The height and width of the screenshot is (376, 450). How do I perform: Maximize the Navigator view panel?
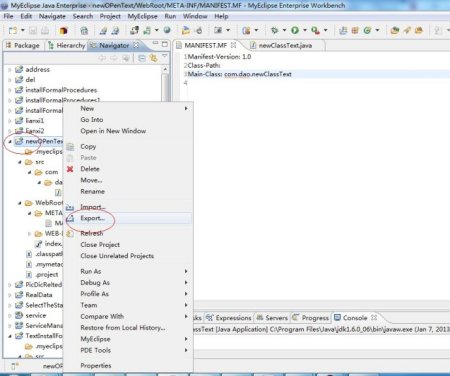click(x=165, y=44)
